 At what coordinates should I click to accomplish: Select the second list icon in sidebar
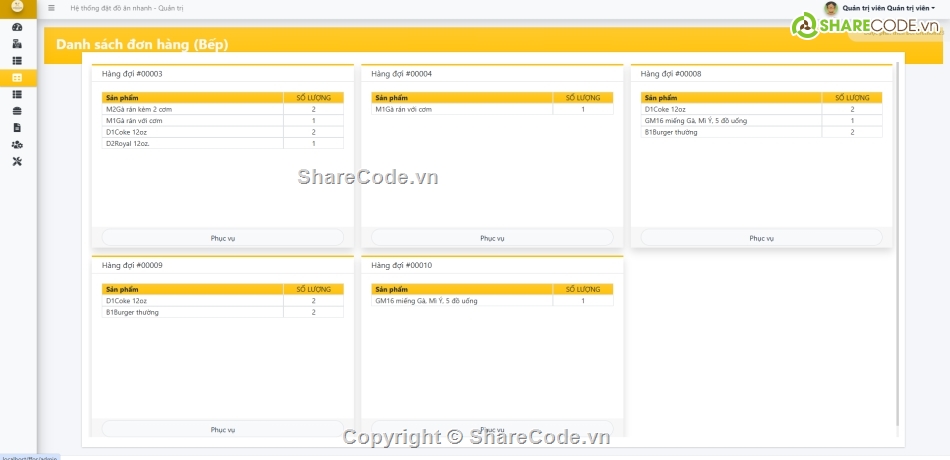[17, 94]
